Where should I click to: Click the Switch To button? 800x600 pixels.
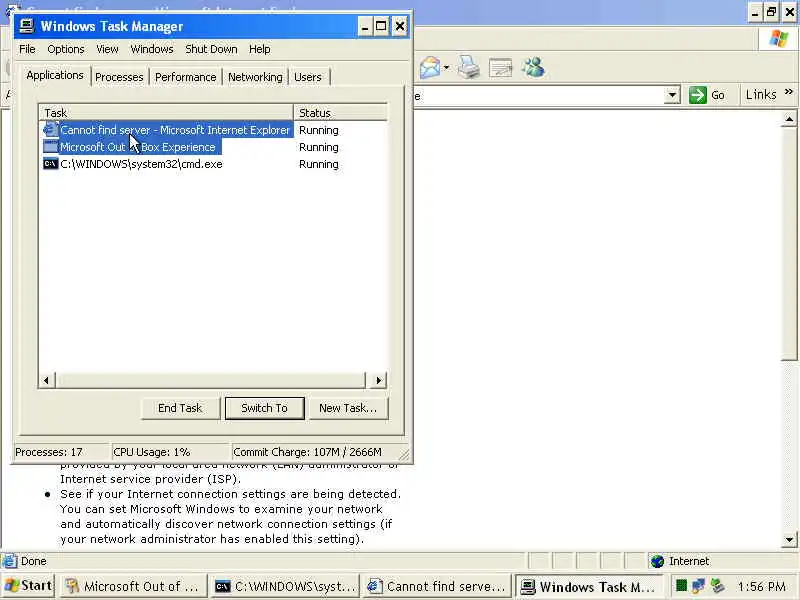pos(264,408)
